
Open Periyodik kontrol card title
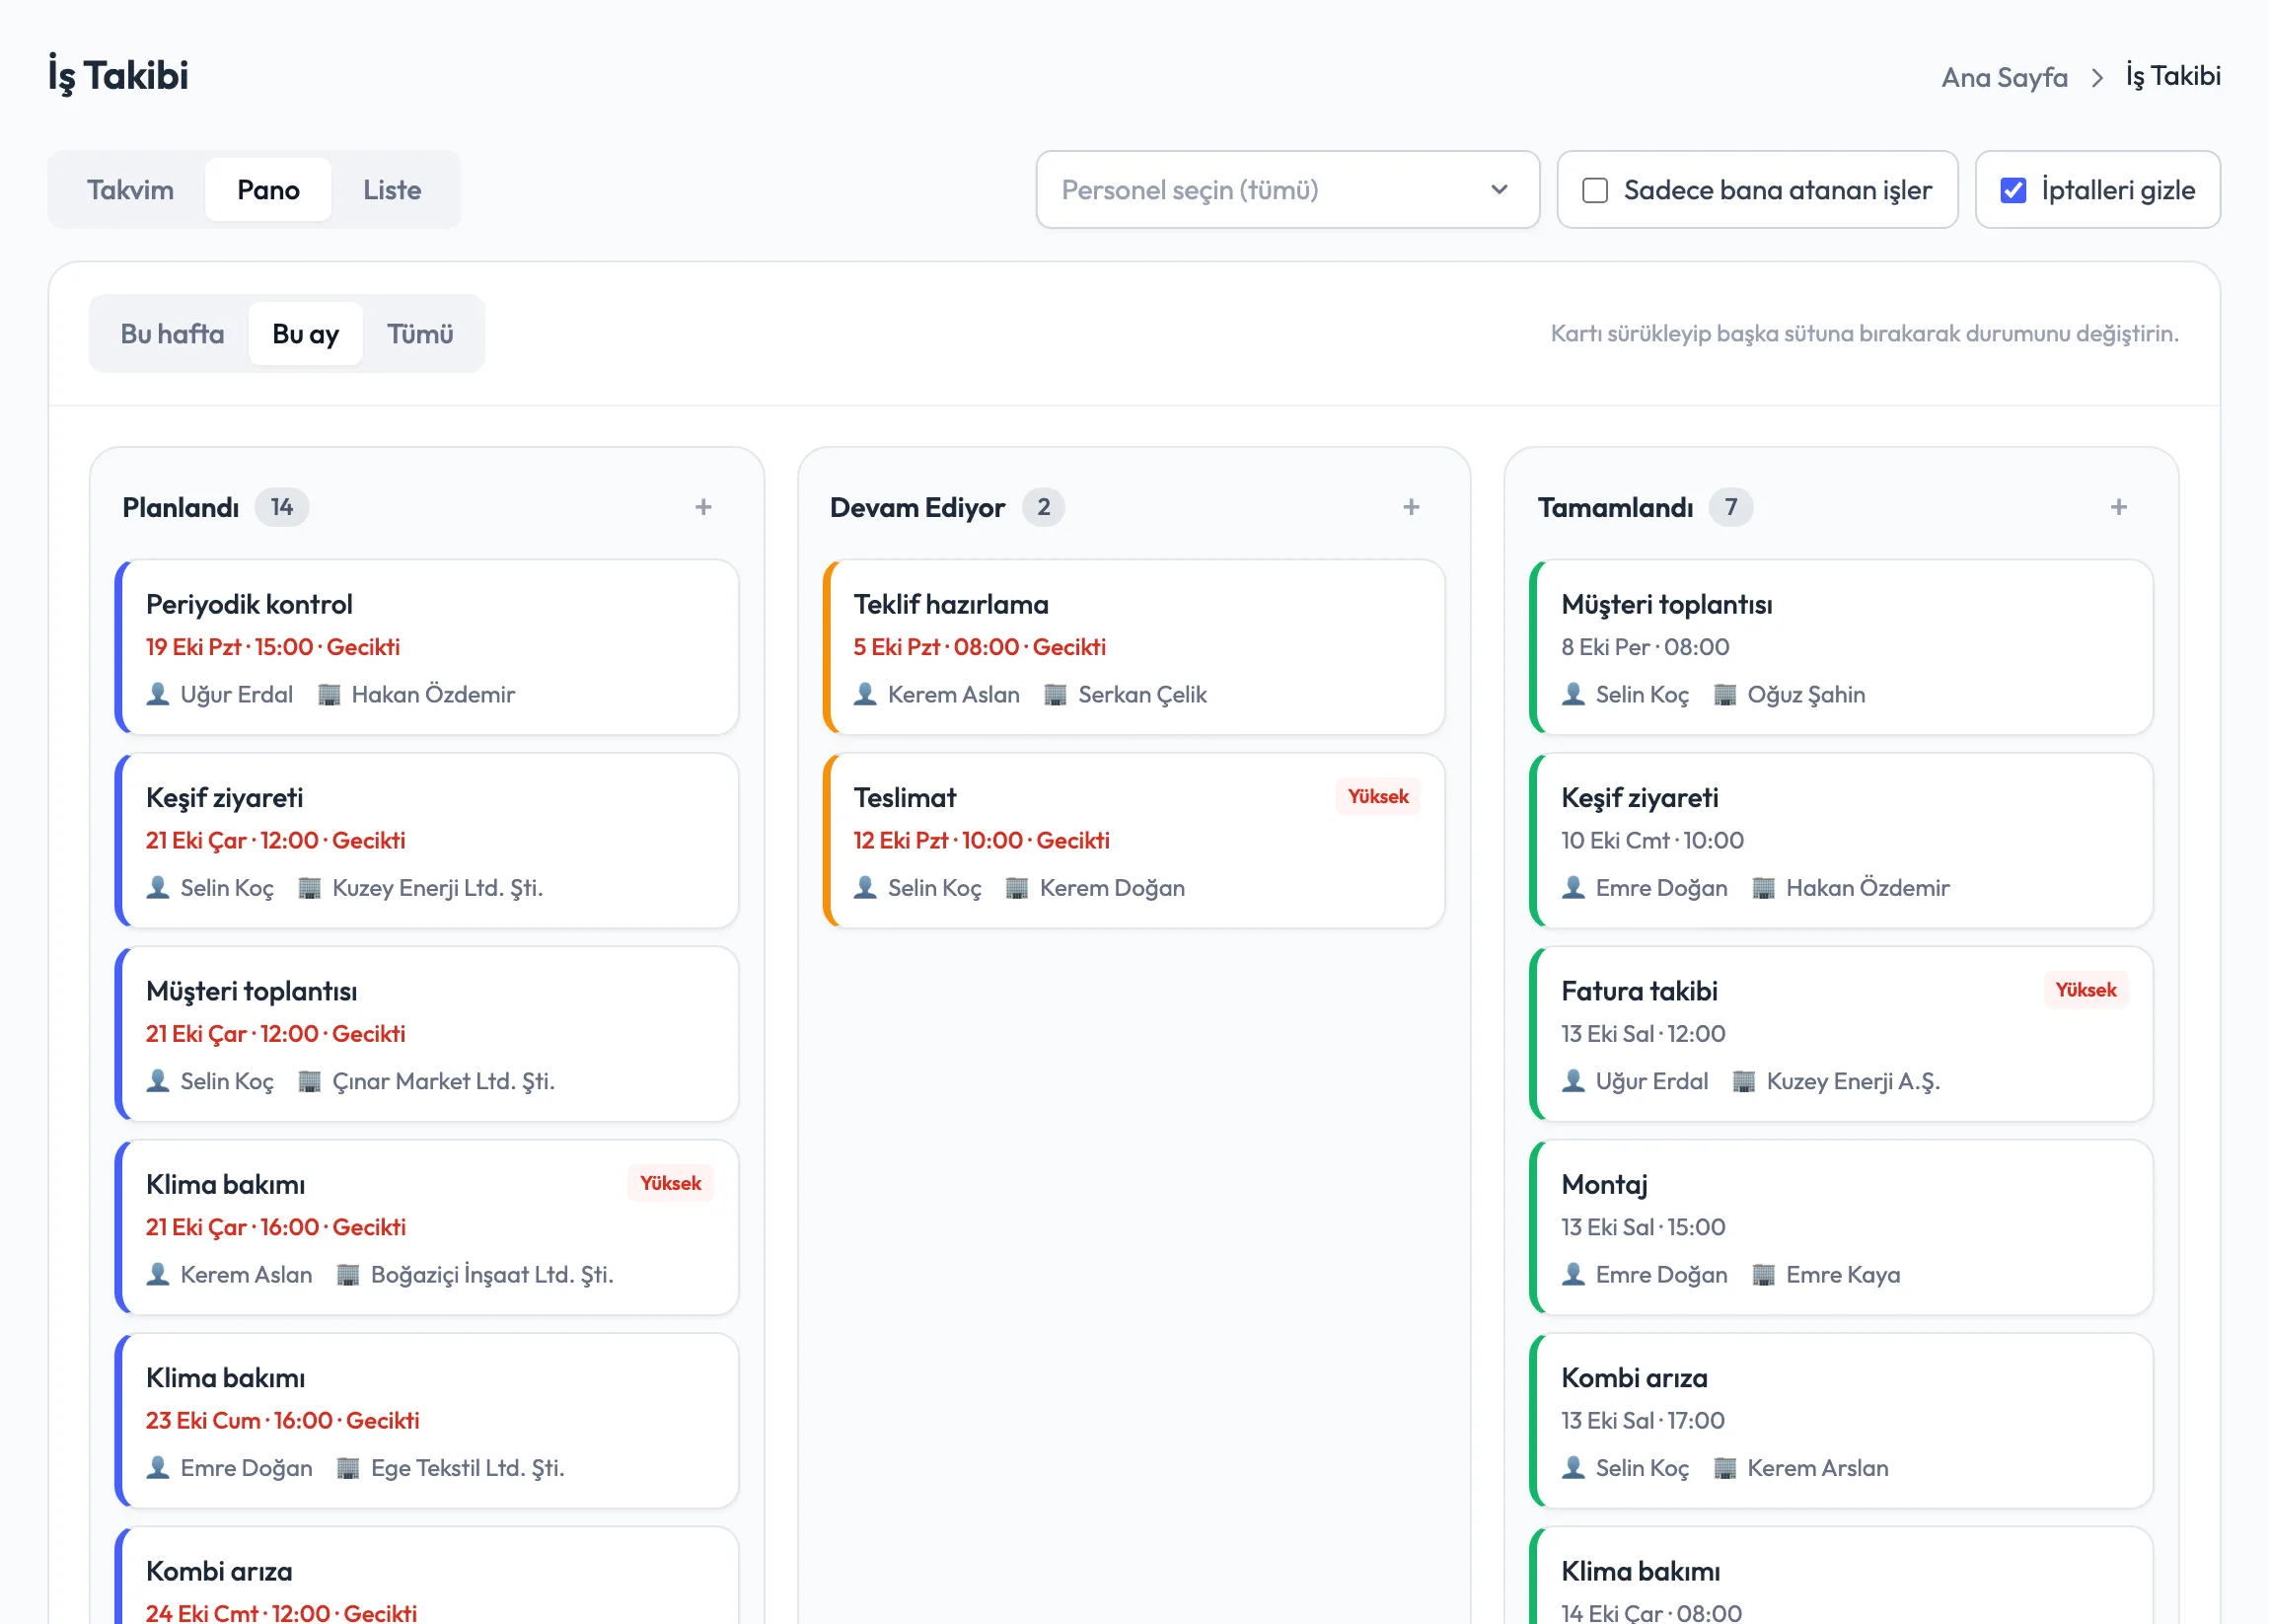point(249,604)
